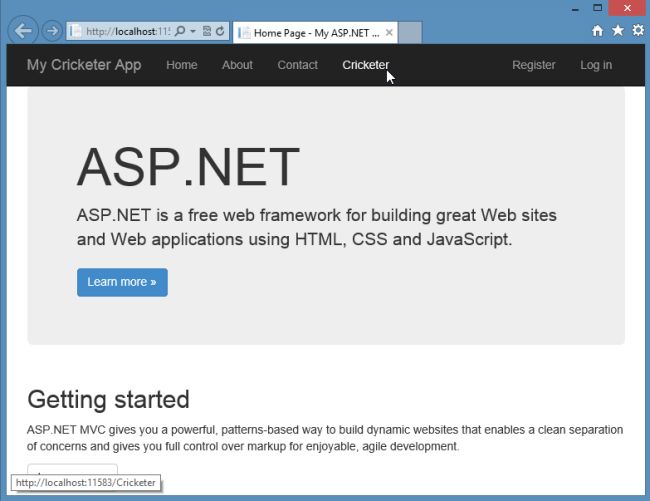Close the Home Page browser tab
This screenshot has width=650, height=501.
pos(389,32)
